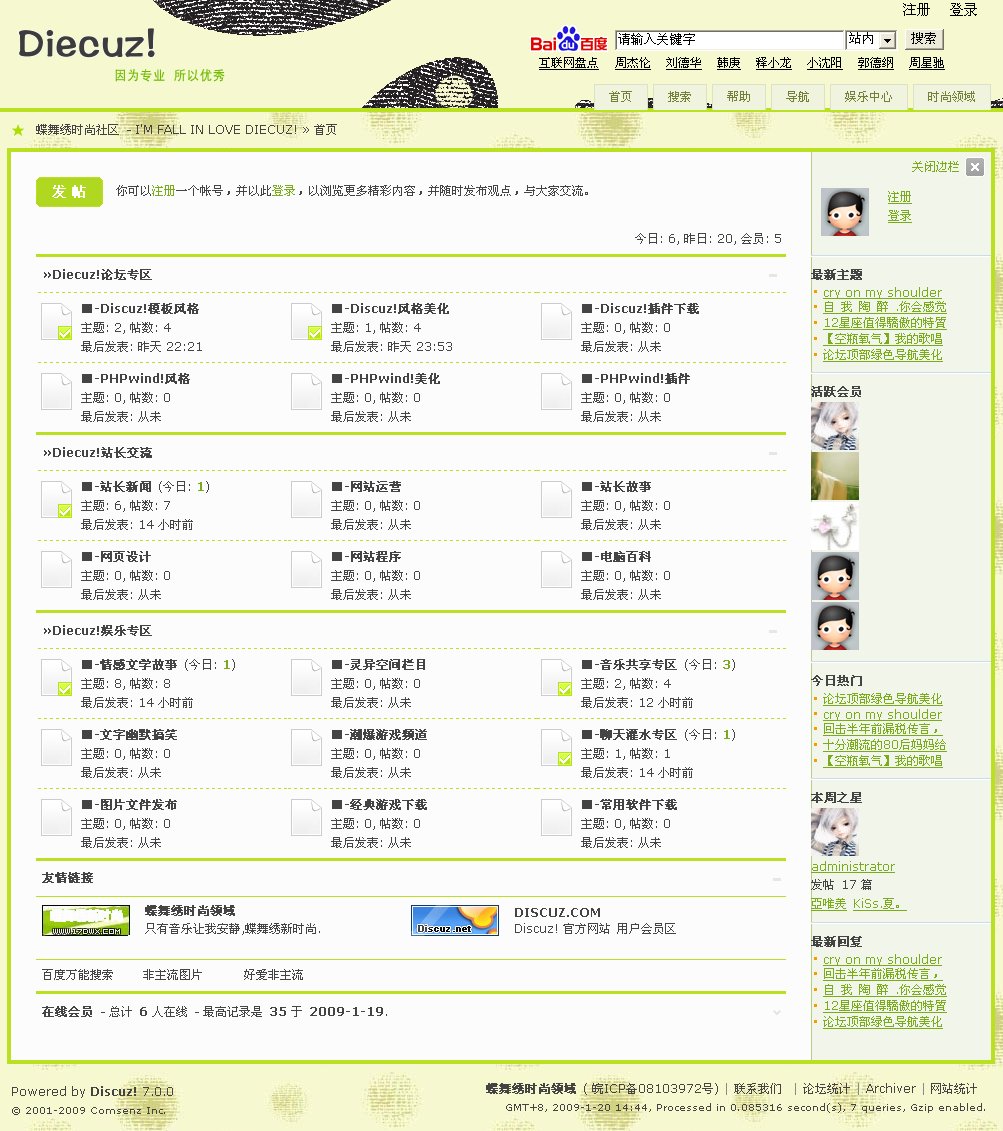Open the 导航 navigation tab
Viewport: 1003px width, 1131px height.
coord(797,97)
